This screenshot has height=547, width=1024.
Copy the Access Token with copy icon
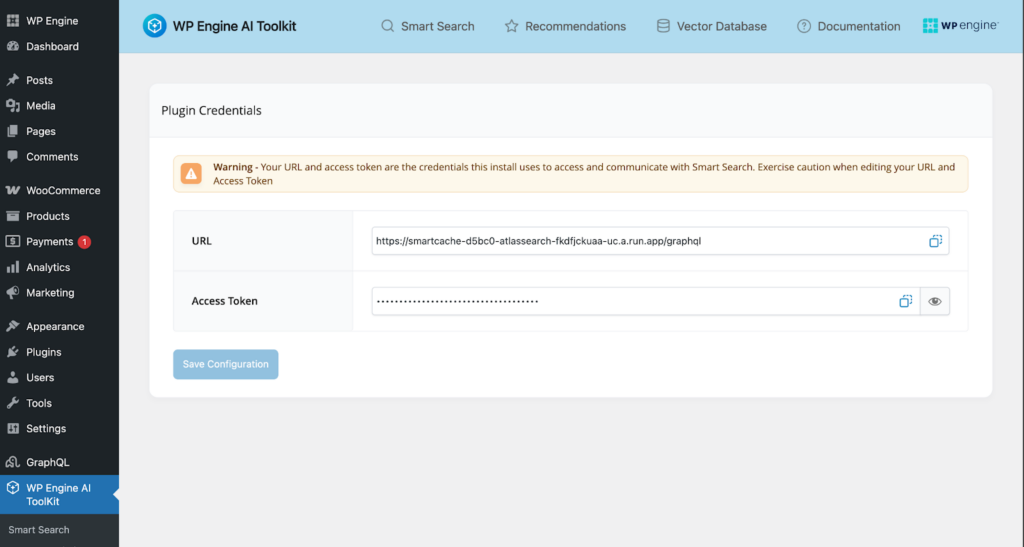coord(905,301)
